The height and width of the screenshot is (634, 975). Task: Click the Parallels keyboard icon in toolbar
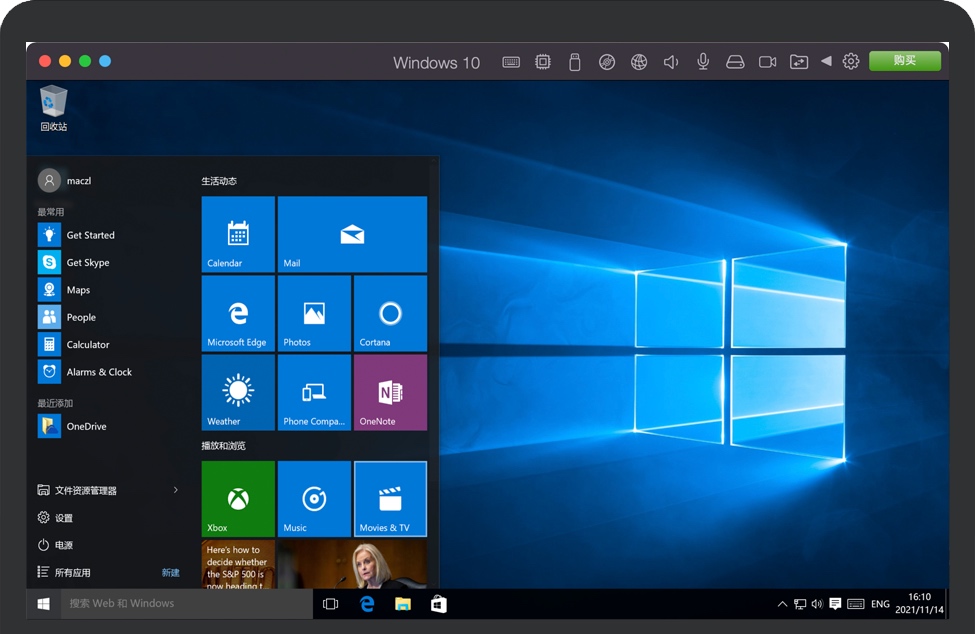point(511,62)
